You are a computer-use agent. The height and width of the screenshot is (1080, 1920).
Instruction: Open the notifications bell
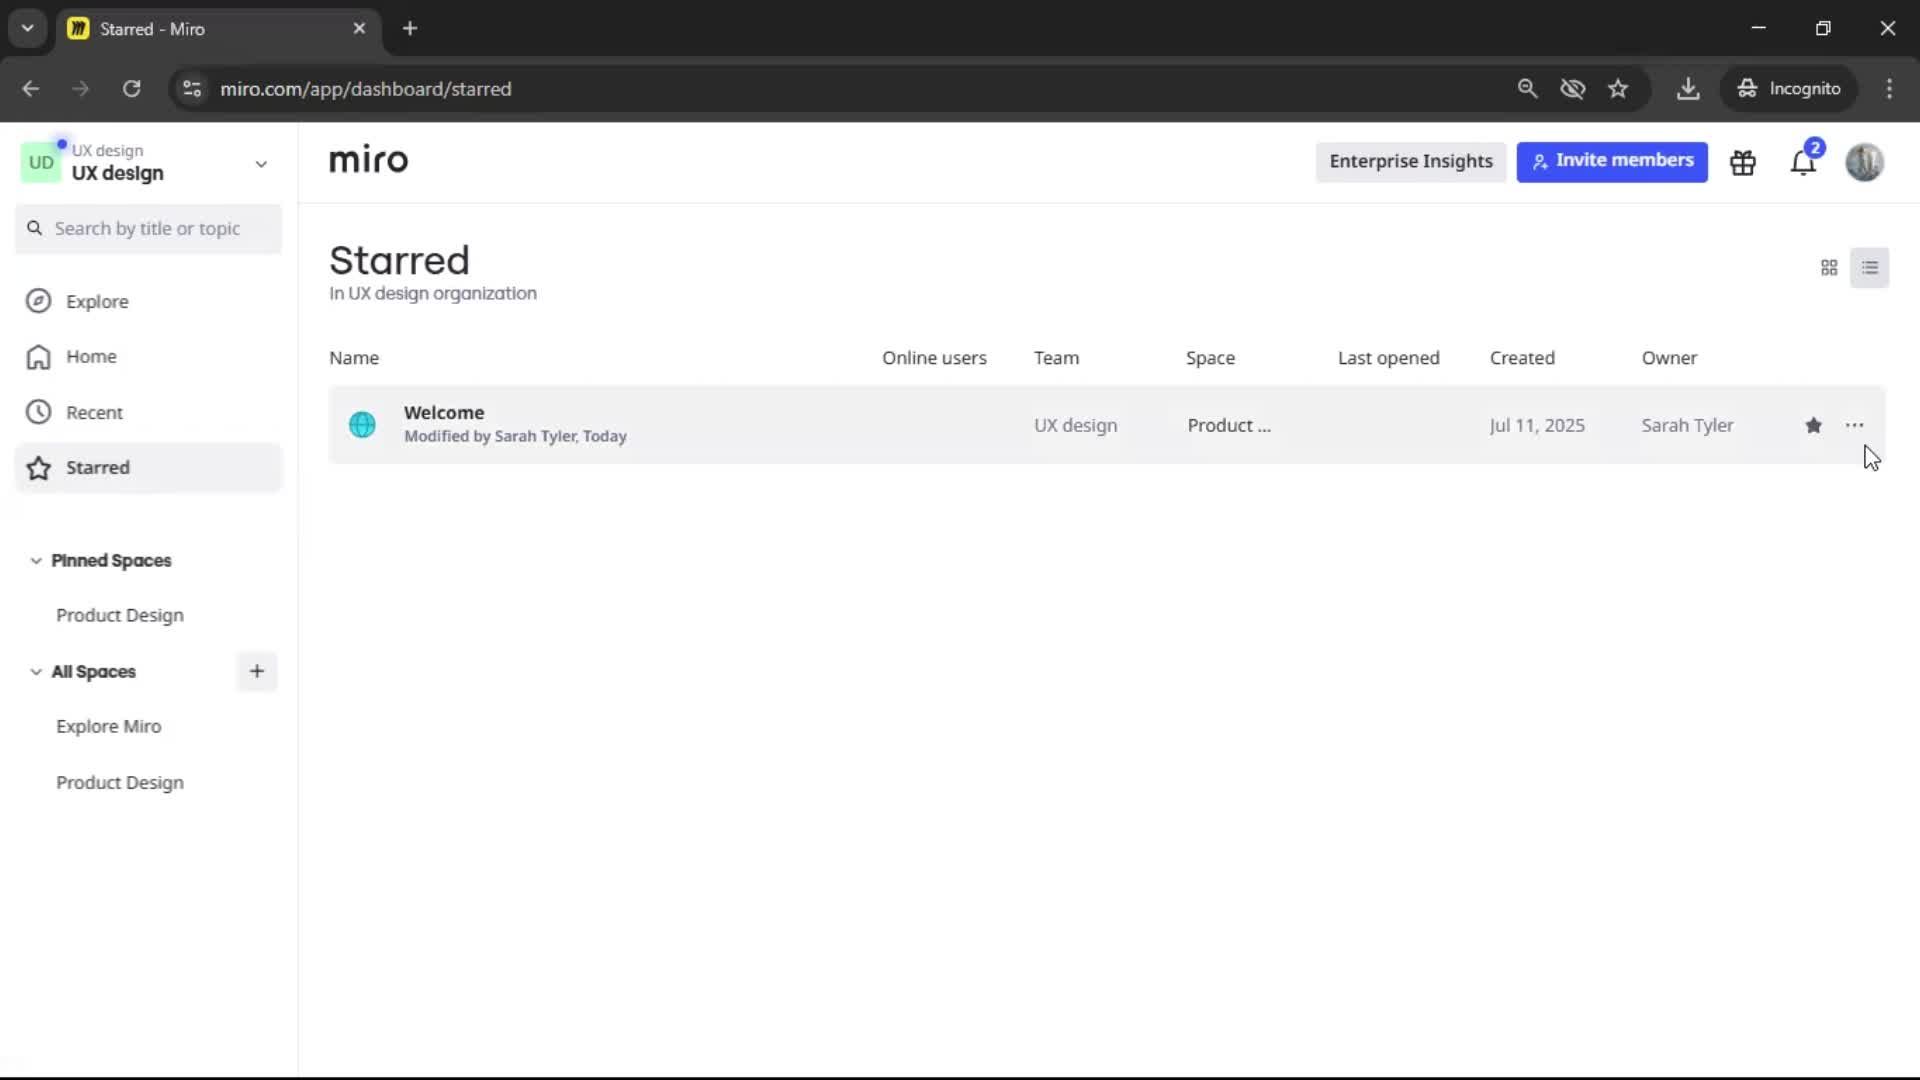point(1803,162)
